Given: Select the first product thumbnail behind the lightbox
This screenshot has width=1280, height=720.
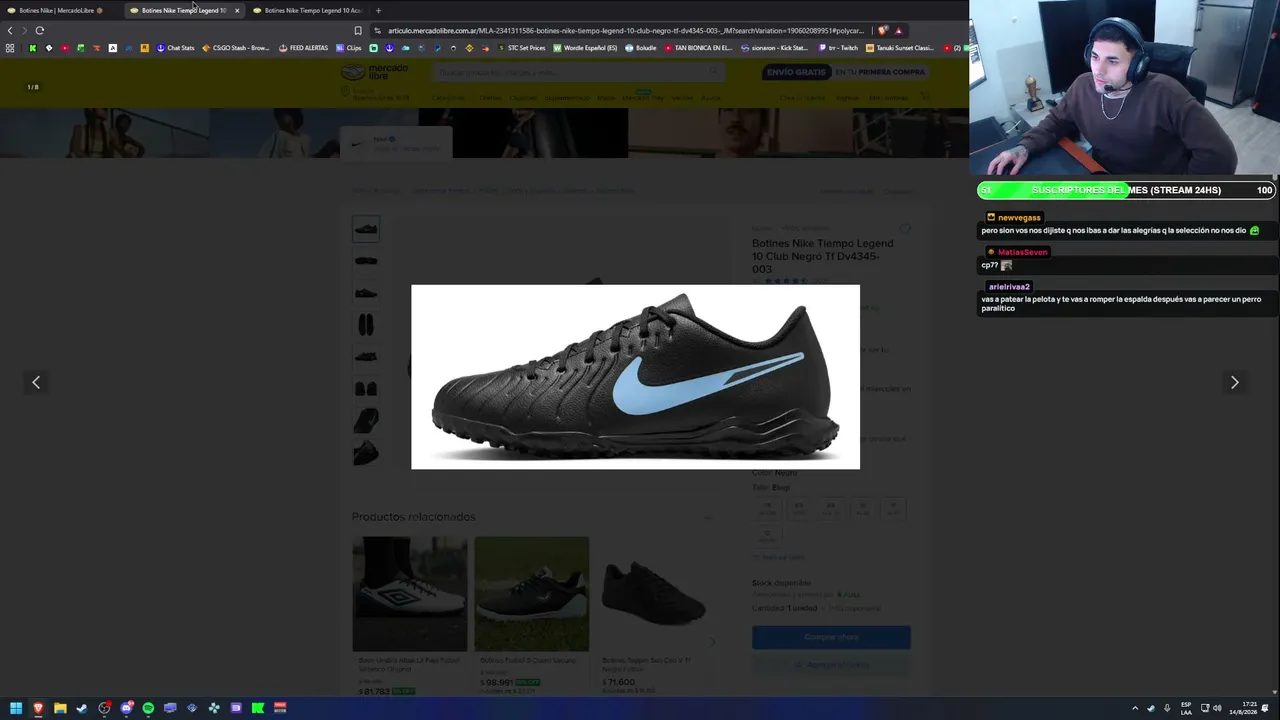Looking at the screenshot, I should [x=366, y=229].
